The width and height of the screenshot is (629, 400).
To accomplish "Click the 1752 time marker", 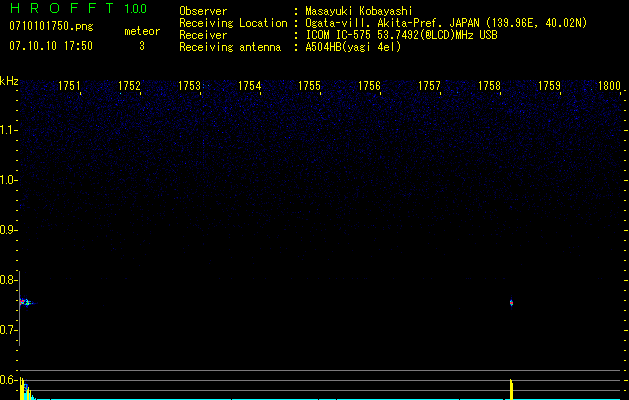I will click(x=130, y=86).
